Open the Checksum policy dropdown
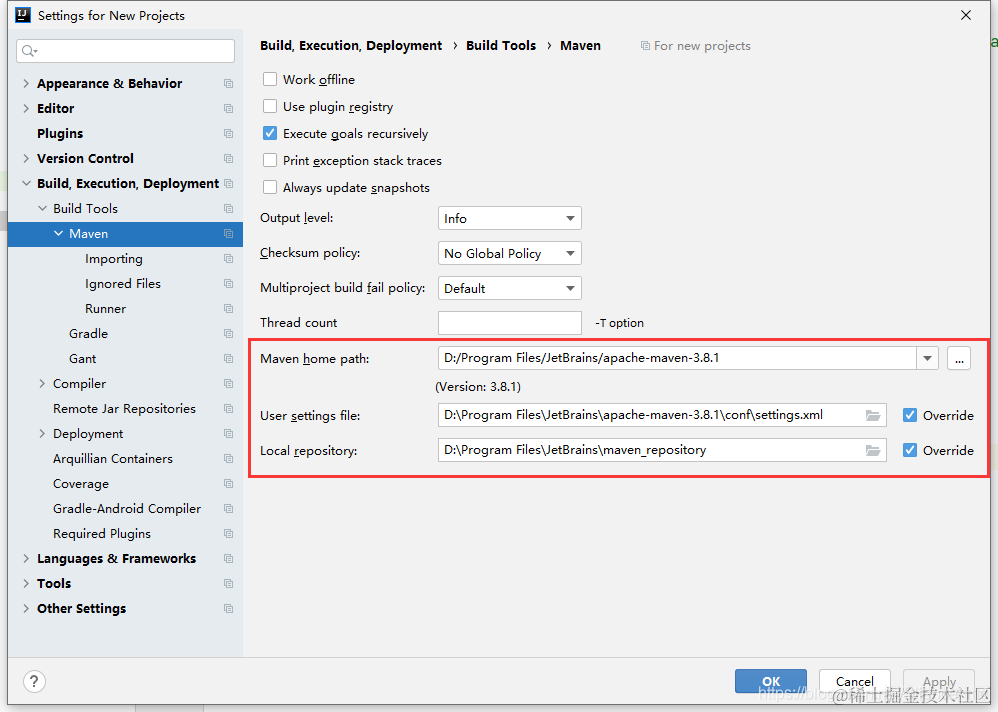Screen dimensions: 998x712 [x=509, y=253]
